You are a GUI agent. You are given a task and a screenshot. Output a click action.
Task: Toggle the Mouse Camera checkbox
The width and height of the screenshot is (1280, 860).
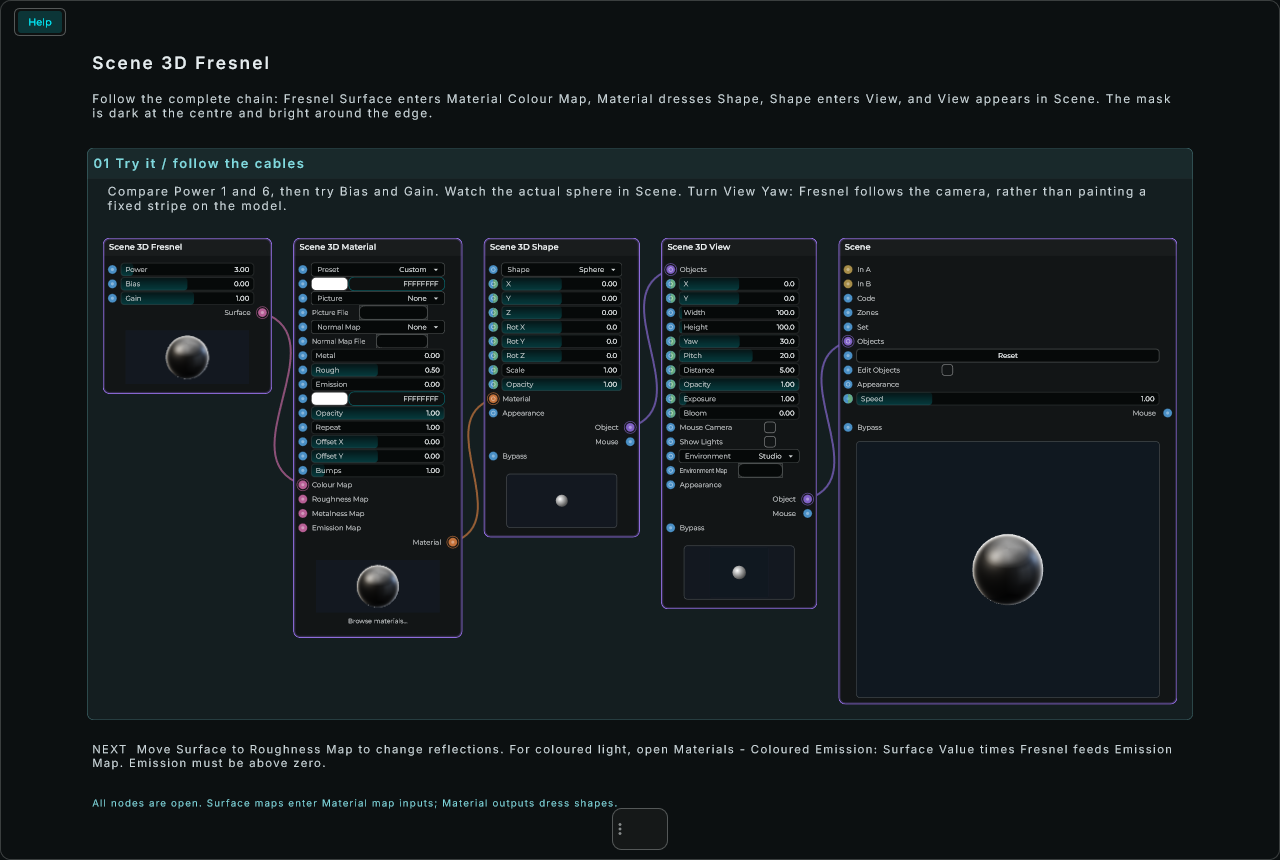770,427
